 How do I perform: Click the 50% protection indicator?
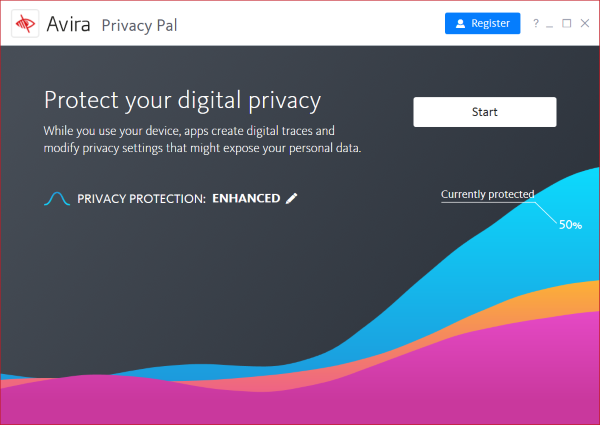click(571, 225)
